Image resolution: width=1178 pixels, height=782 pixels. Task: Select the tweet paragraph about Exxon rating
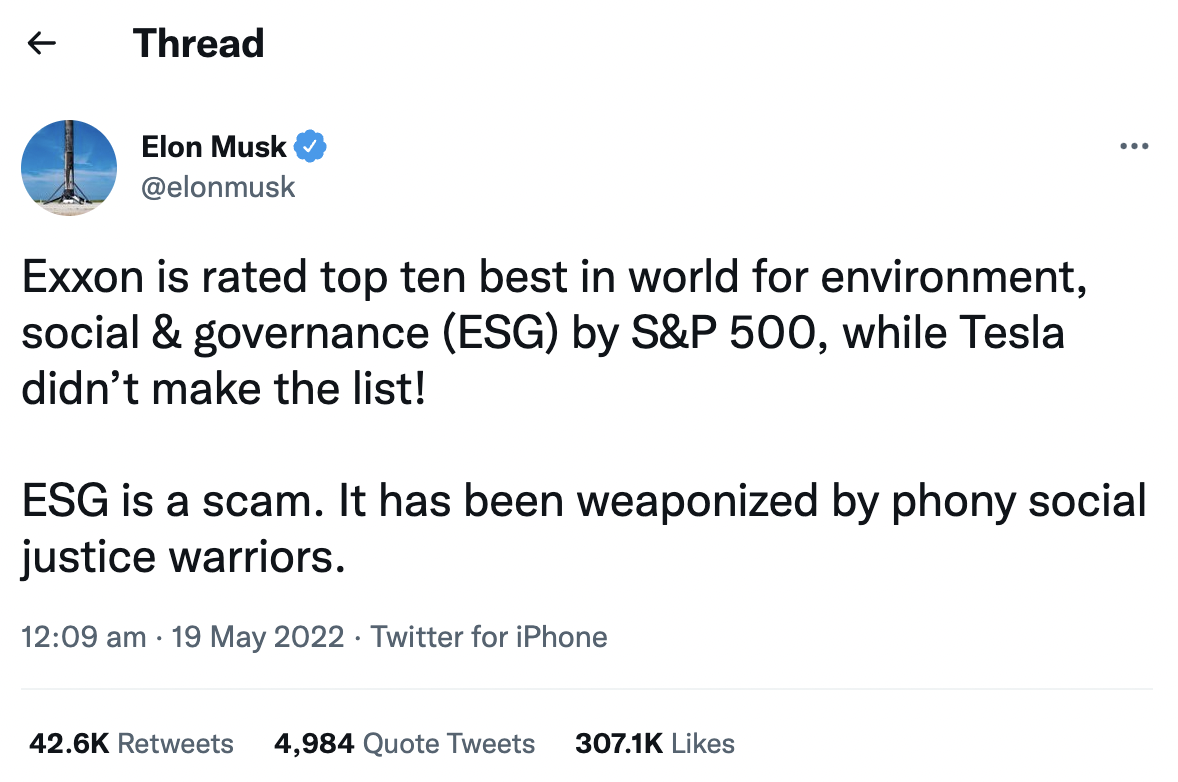(x=554, y=332)
